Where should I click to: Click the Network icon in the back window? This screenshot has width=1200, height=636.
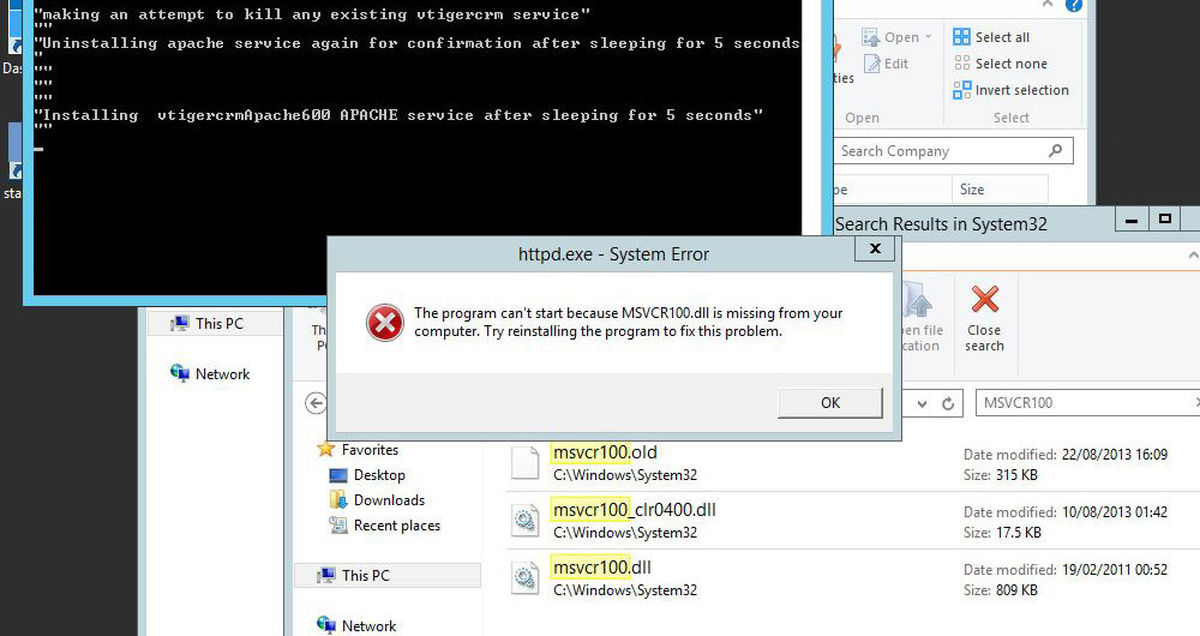180,373
